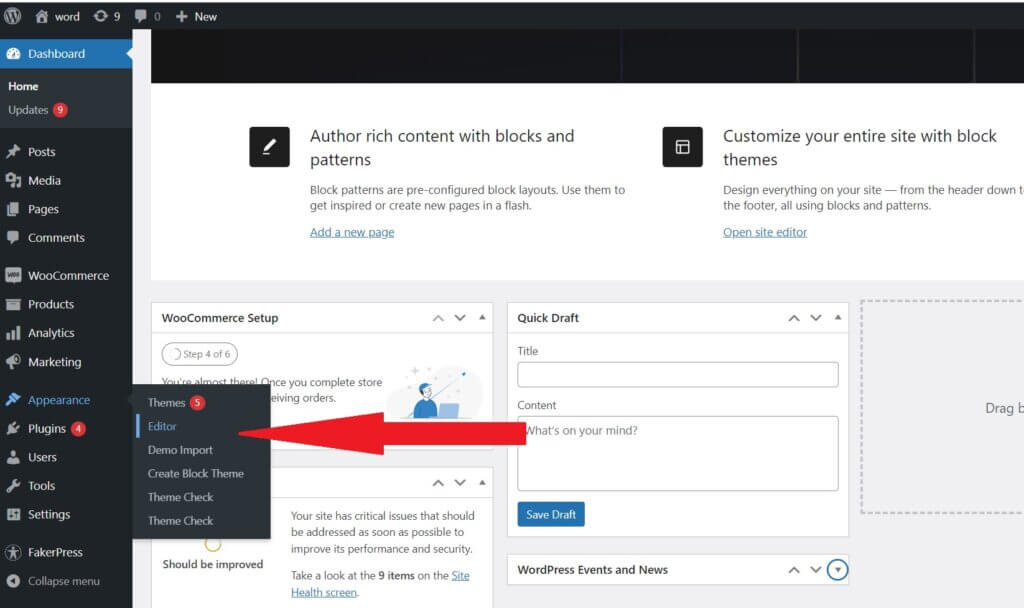
Task: Click the WooCommerce sidebar icon
Action: coord(13,276)
